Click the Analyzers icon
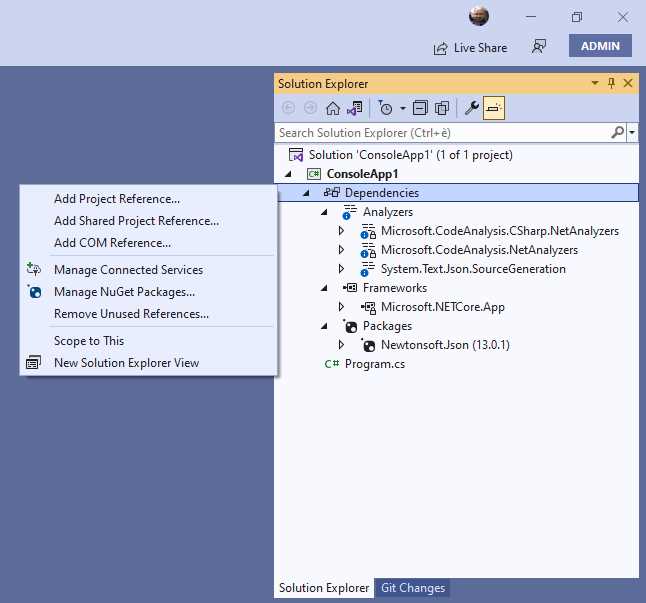The image size is (646, 603). pos(349,212)
